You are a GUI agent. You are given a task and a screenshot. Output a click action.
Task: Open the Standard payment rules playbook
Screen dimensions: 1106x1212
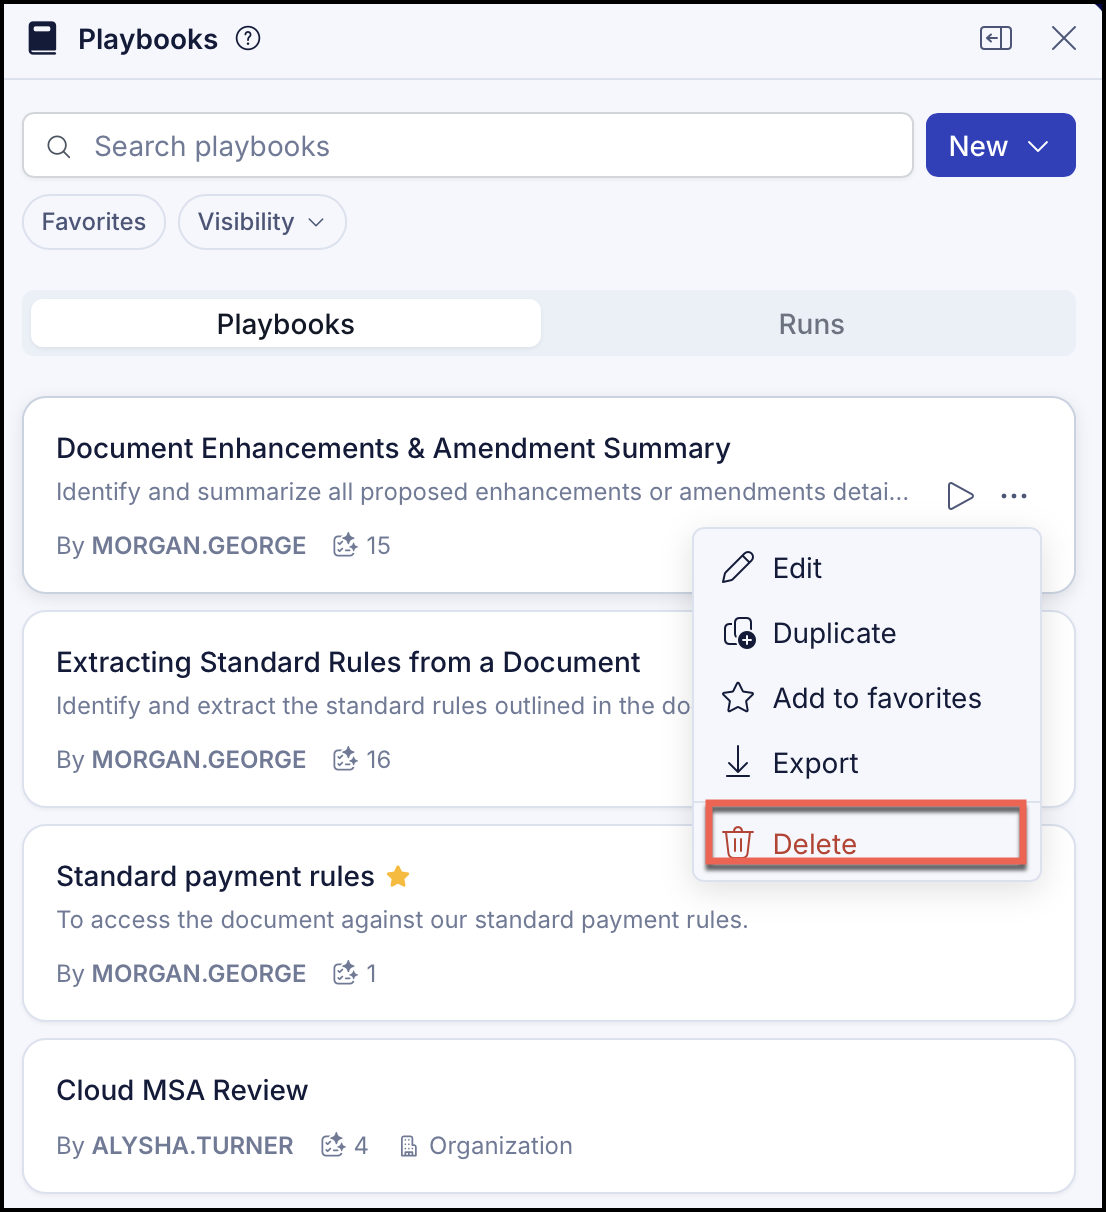215,877
